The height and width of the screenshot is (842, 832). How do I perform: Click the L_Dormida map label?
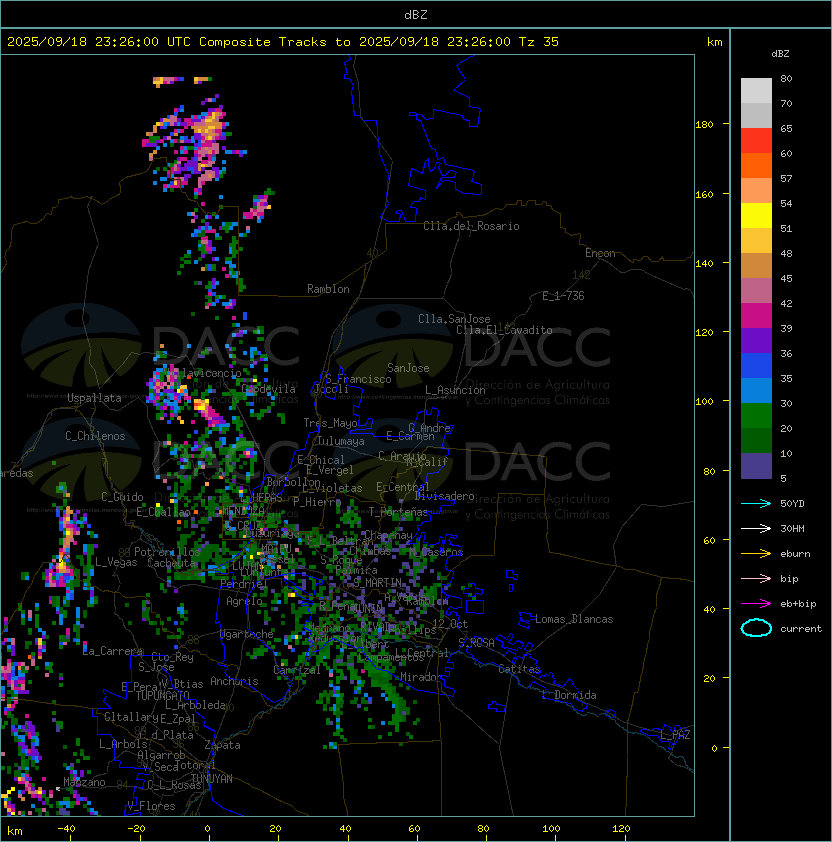coord(569,695)
